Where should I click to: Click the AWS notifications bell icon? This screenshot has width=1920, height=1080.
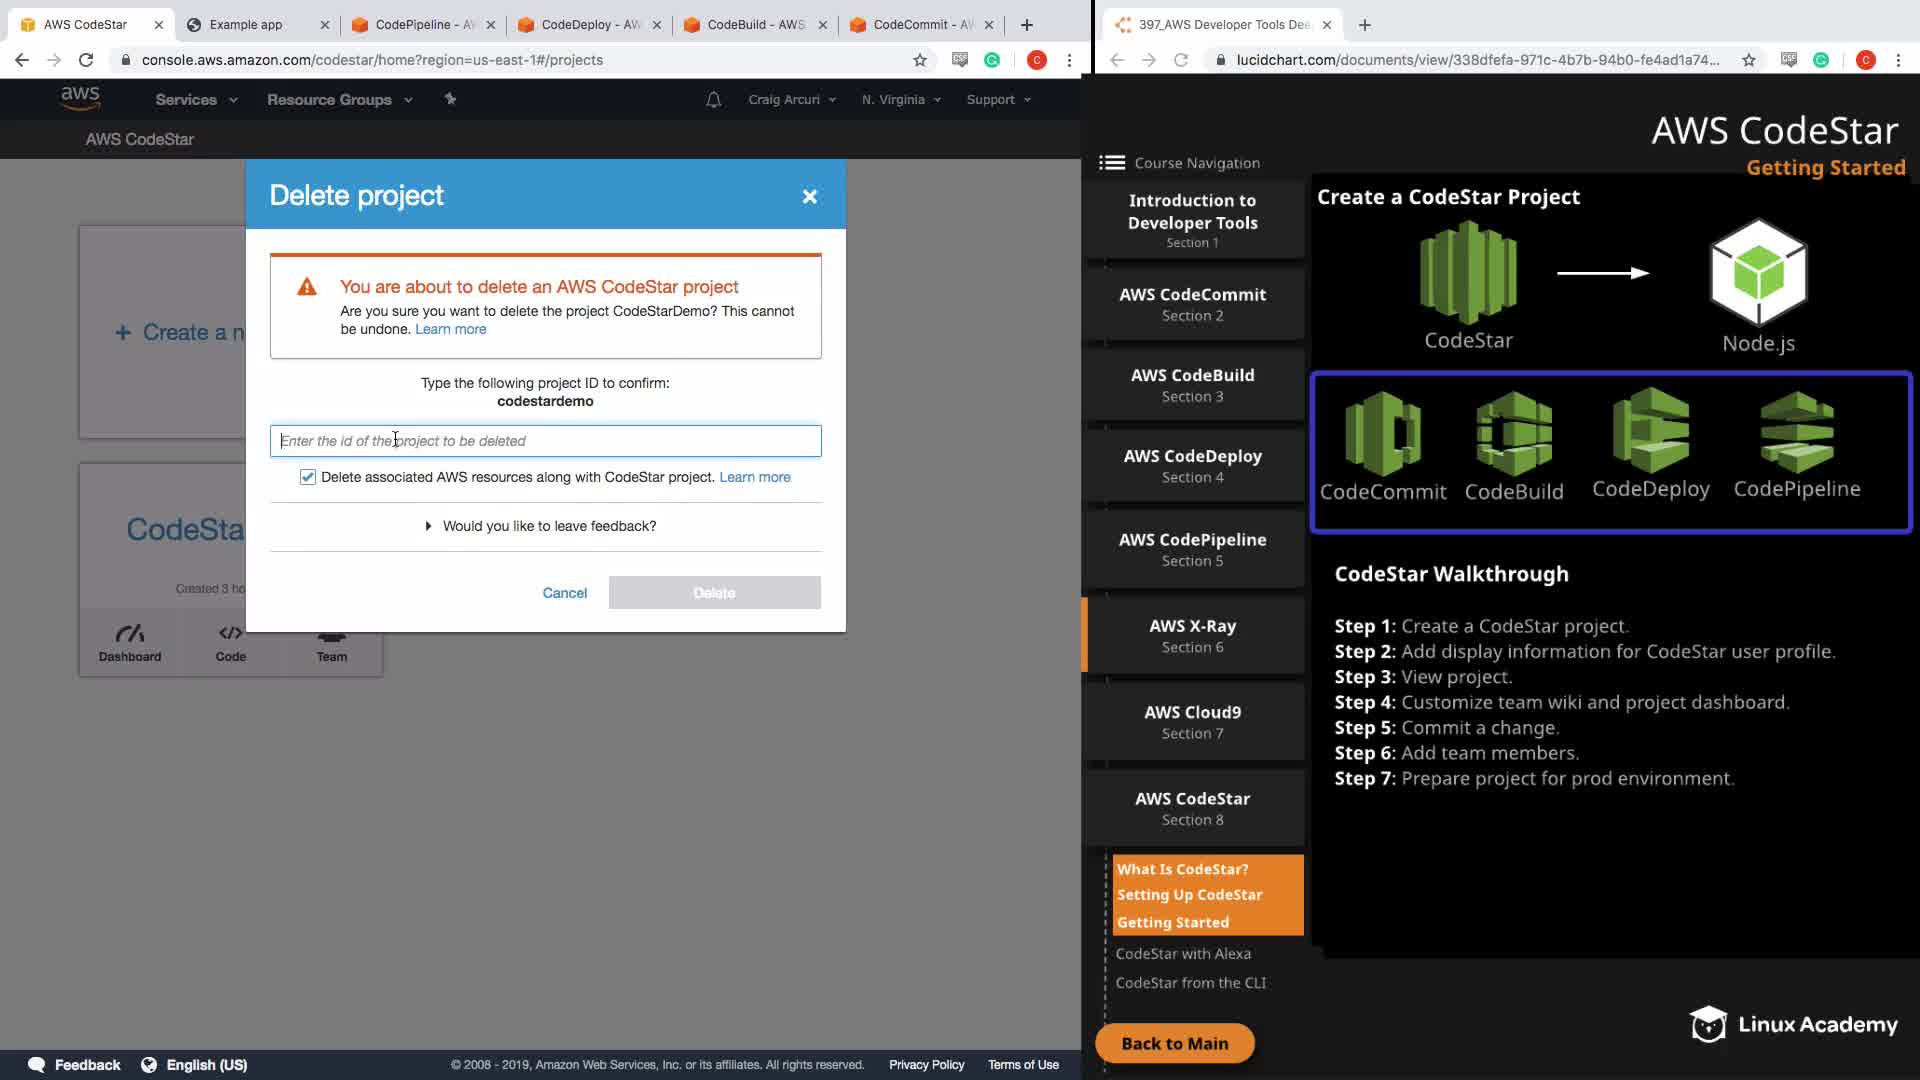click(x=713, y=100)
